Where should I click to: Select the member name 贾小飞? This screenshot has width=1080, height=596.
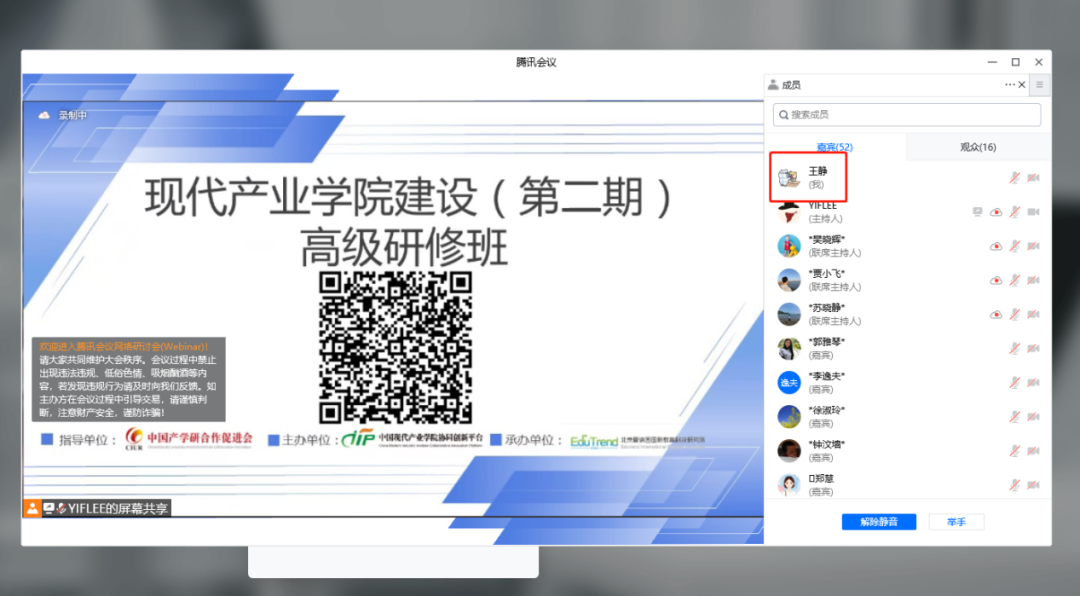(827, 274)
